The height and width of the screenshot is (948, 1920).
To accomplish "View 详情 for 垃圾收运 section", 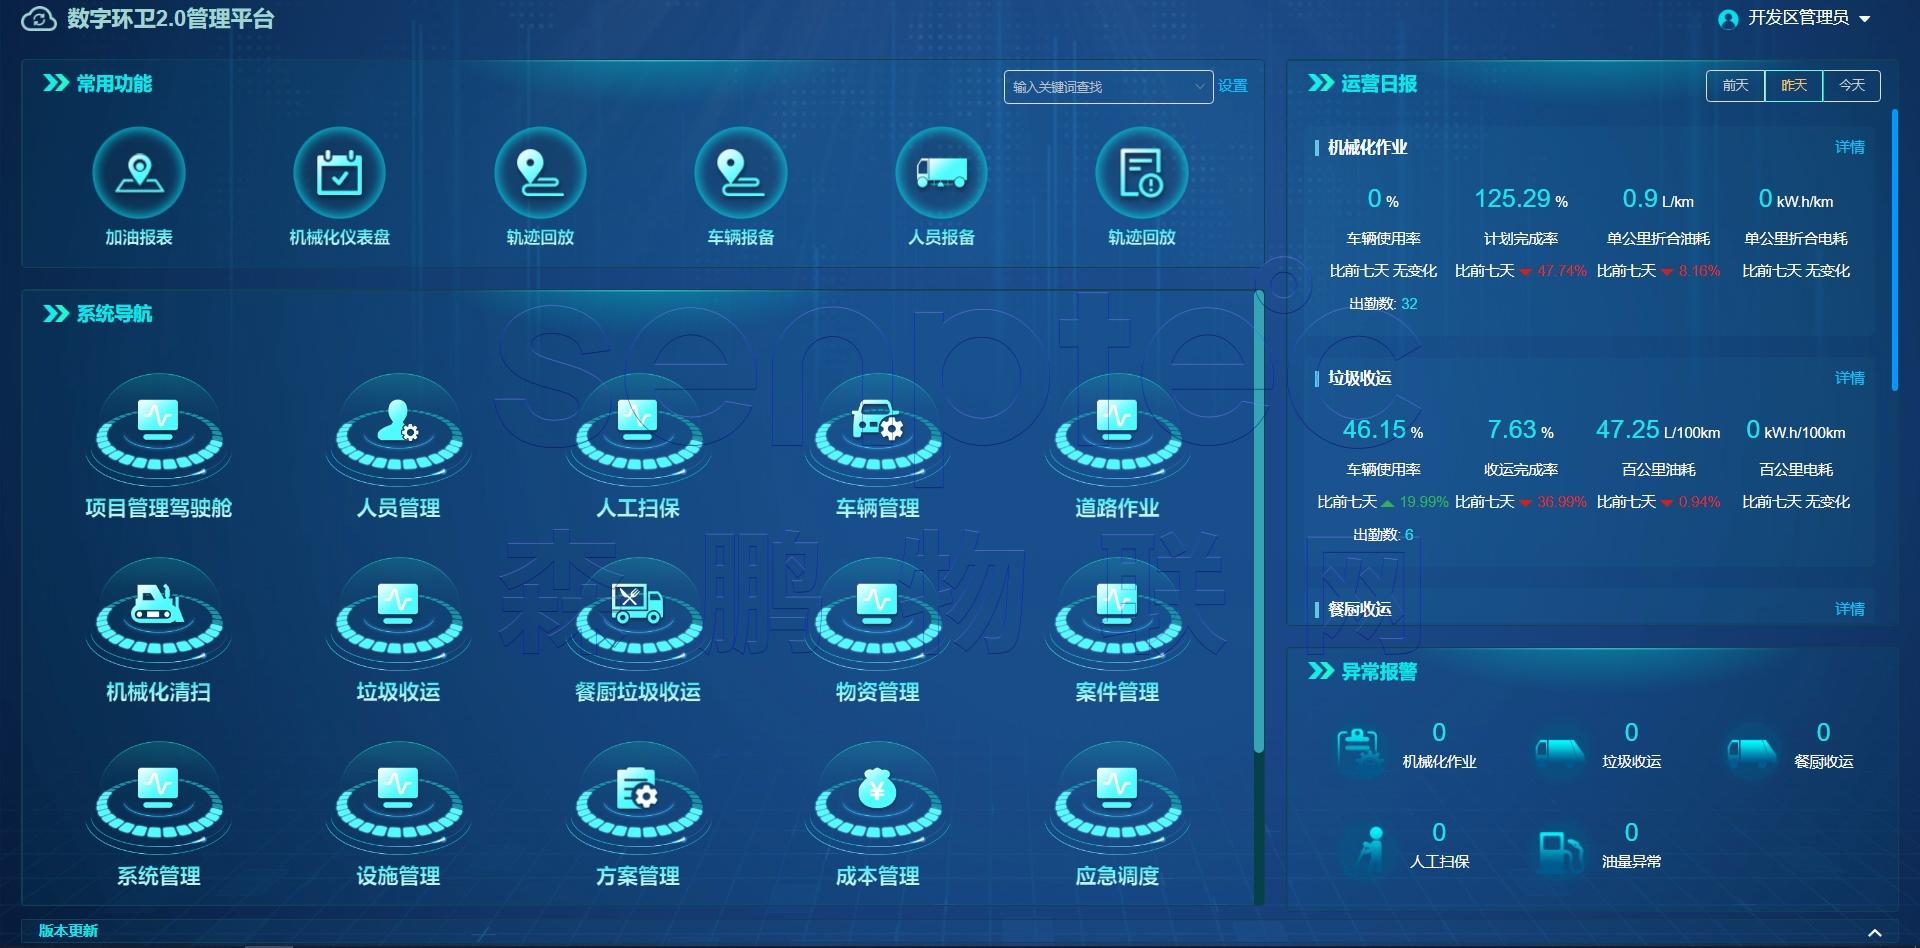I will tap(1849, 378).
